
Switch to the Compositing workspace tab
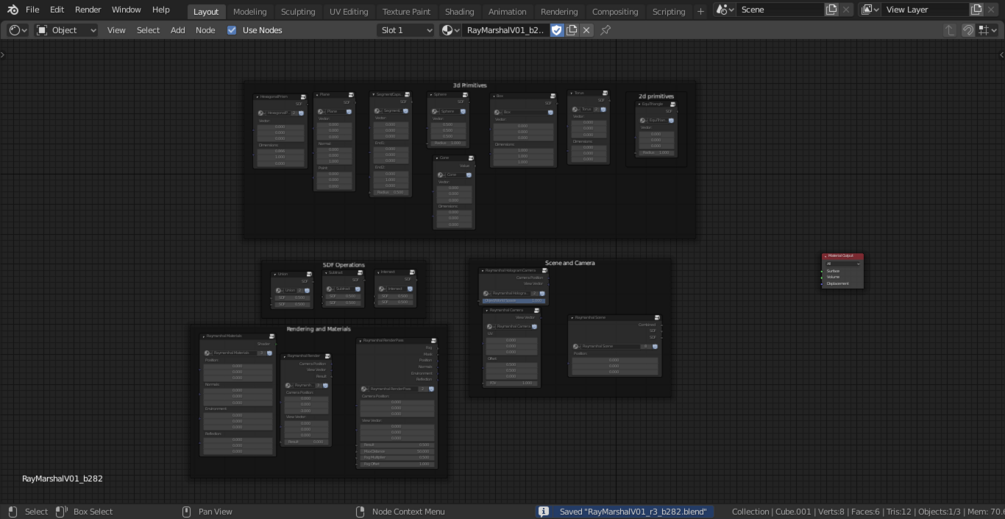[615, 12]
